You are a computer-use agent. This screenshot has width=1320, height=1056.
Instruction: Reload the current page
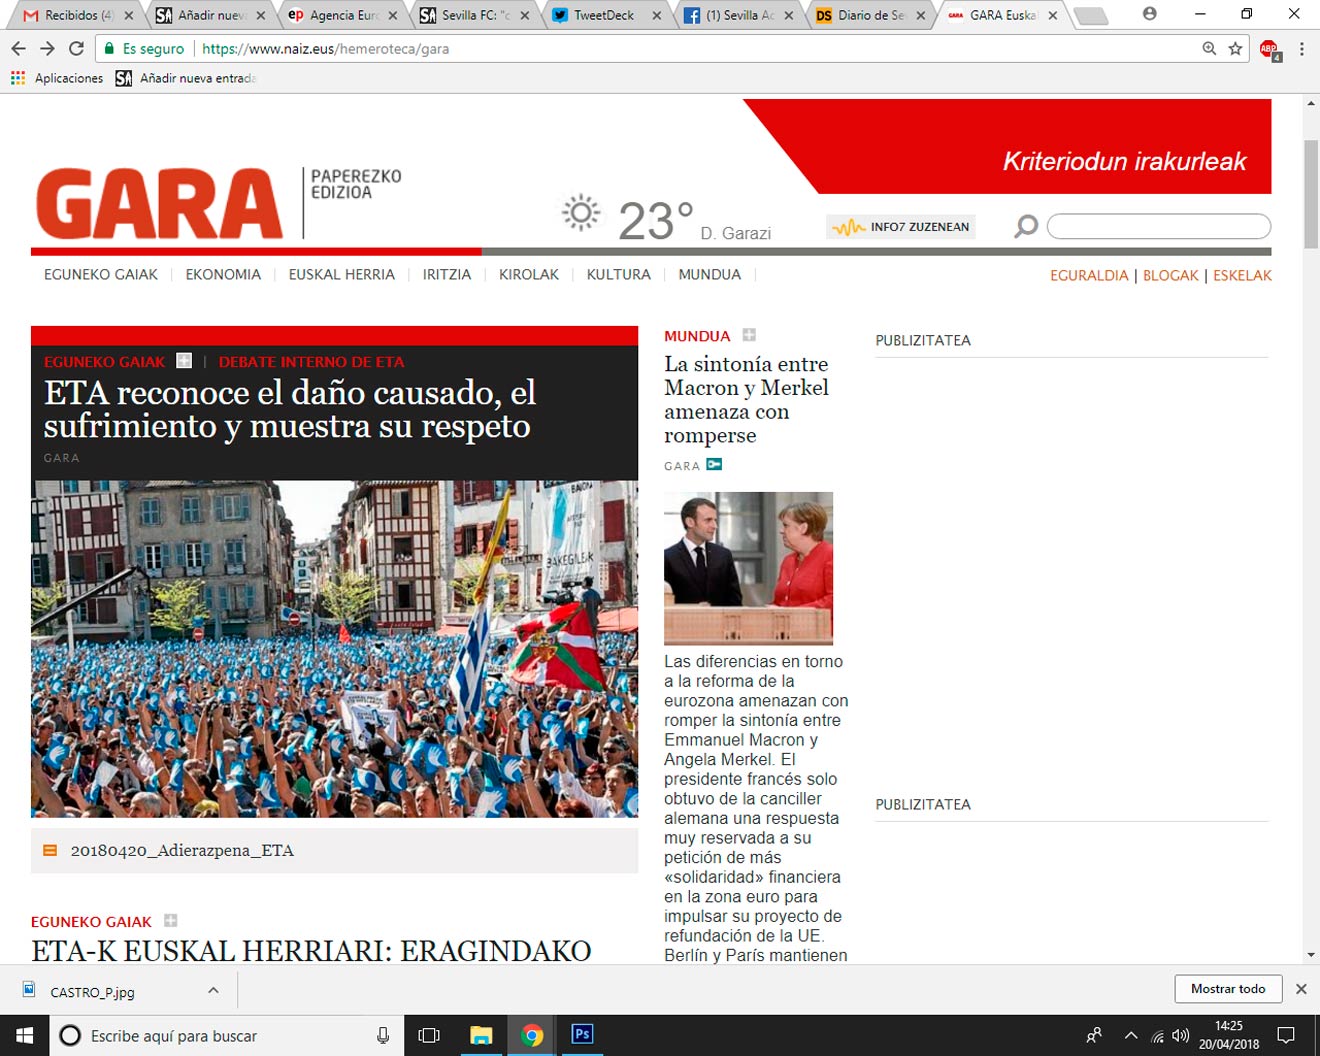pos(76,47)
